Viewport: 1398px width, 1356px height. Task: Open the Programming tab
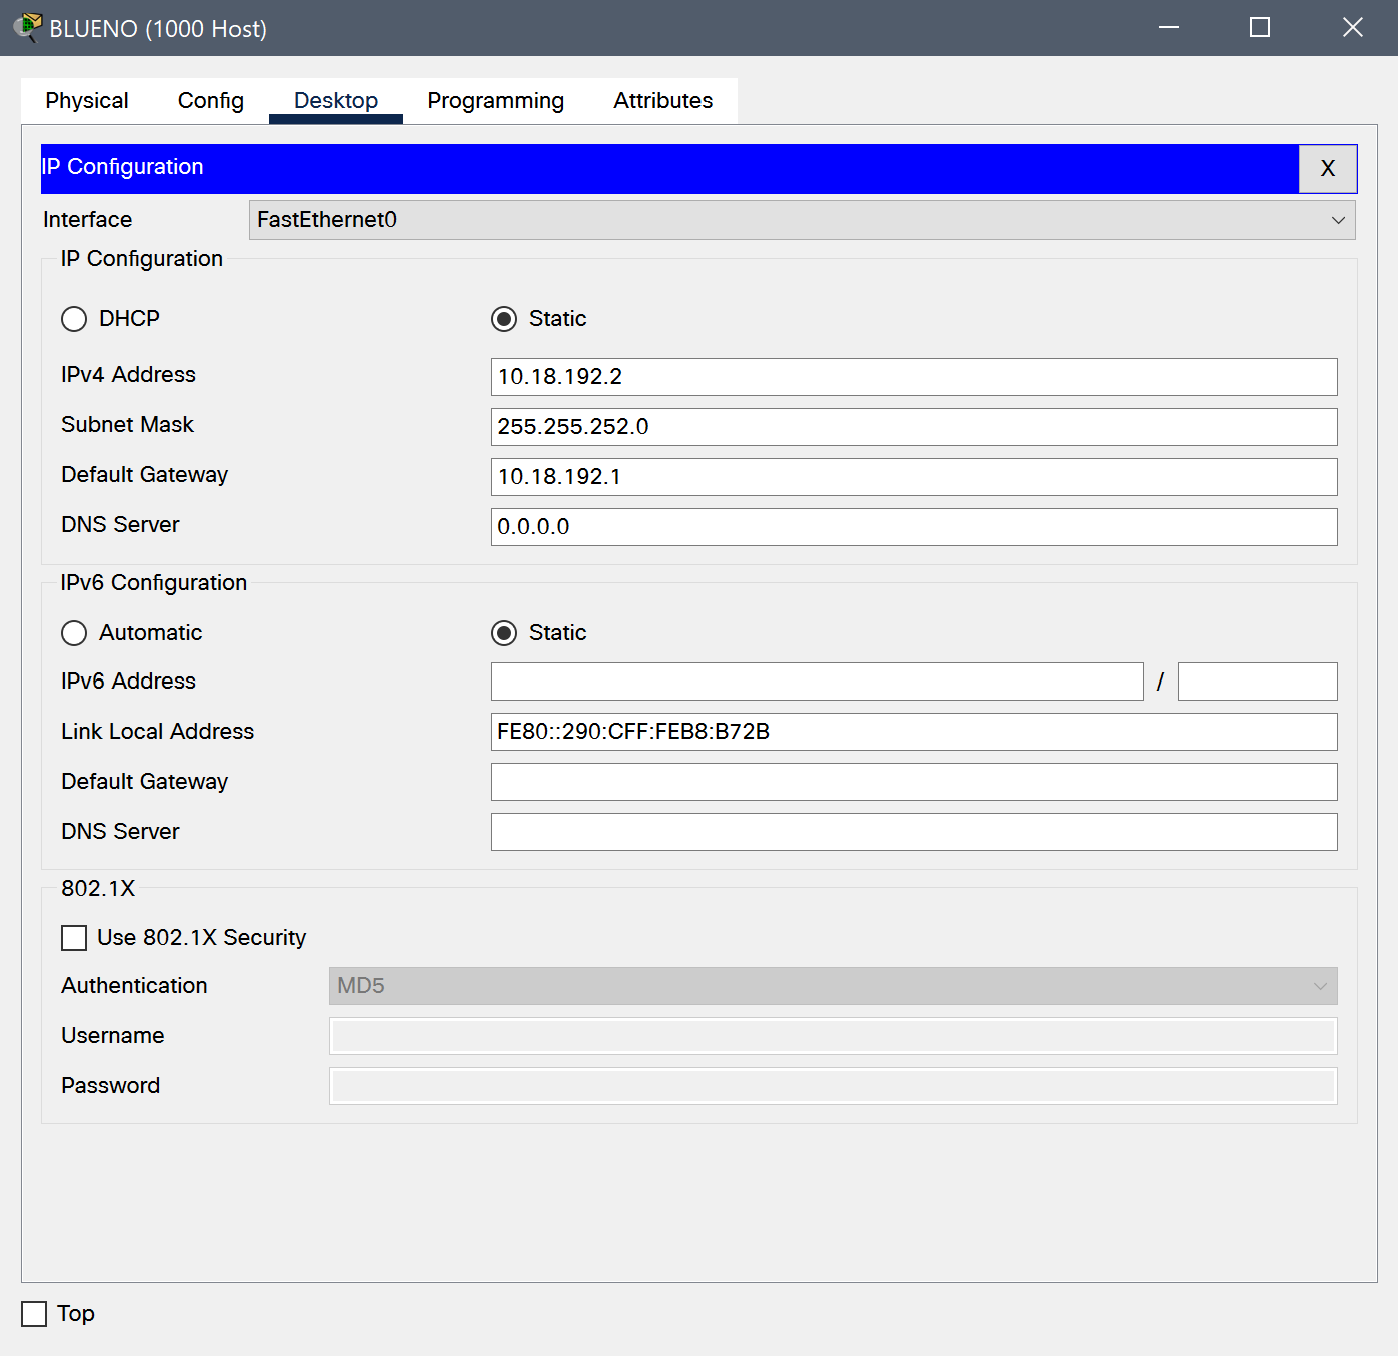pyautogui.click(x=496, y=101)
